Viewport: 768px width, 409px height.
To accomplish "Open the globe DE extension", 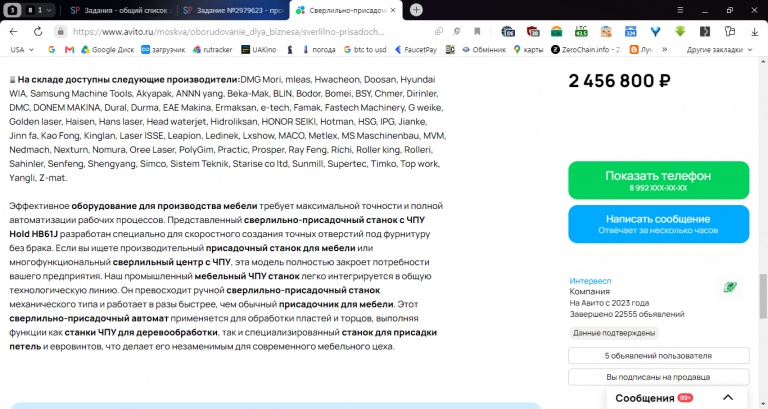I will pos(508,31).
